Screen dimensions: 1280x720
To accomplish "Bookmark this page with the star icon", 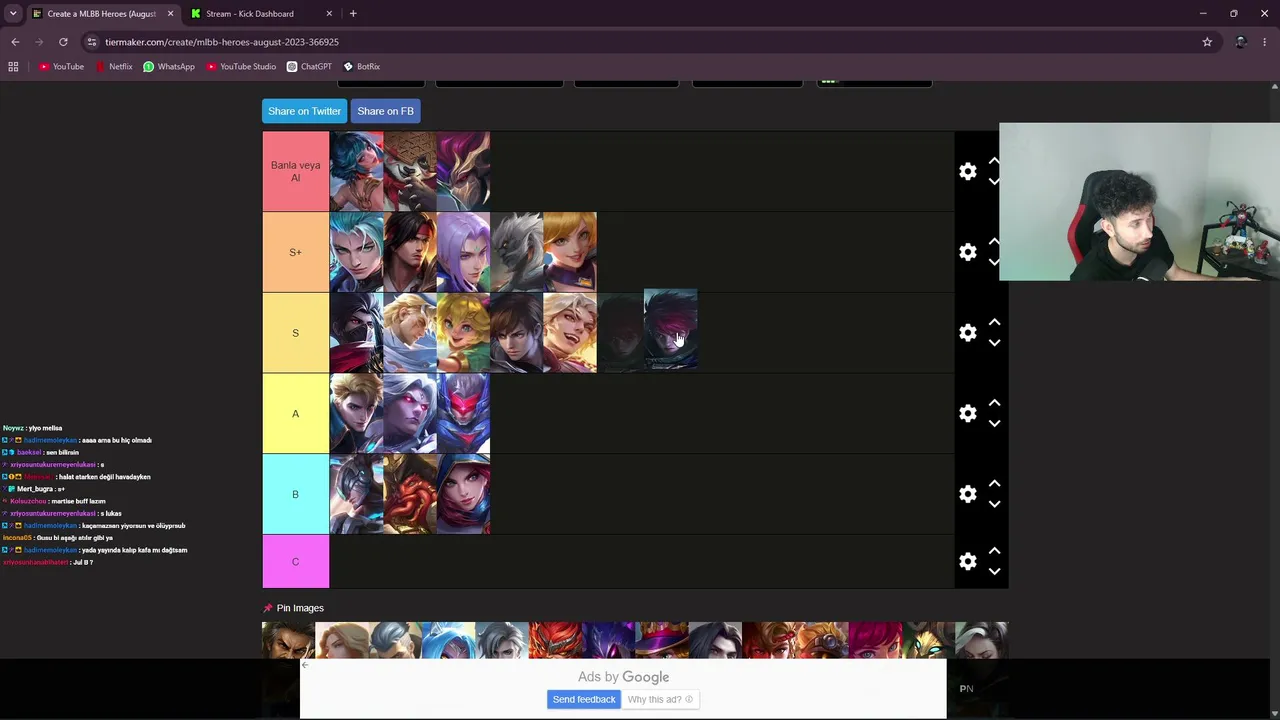I will coord(1207,42).
